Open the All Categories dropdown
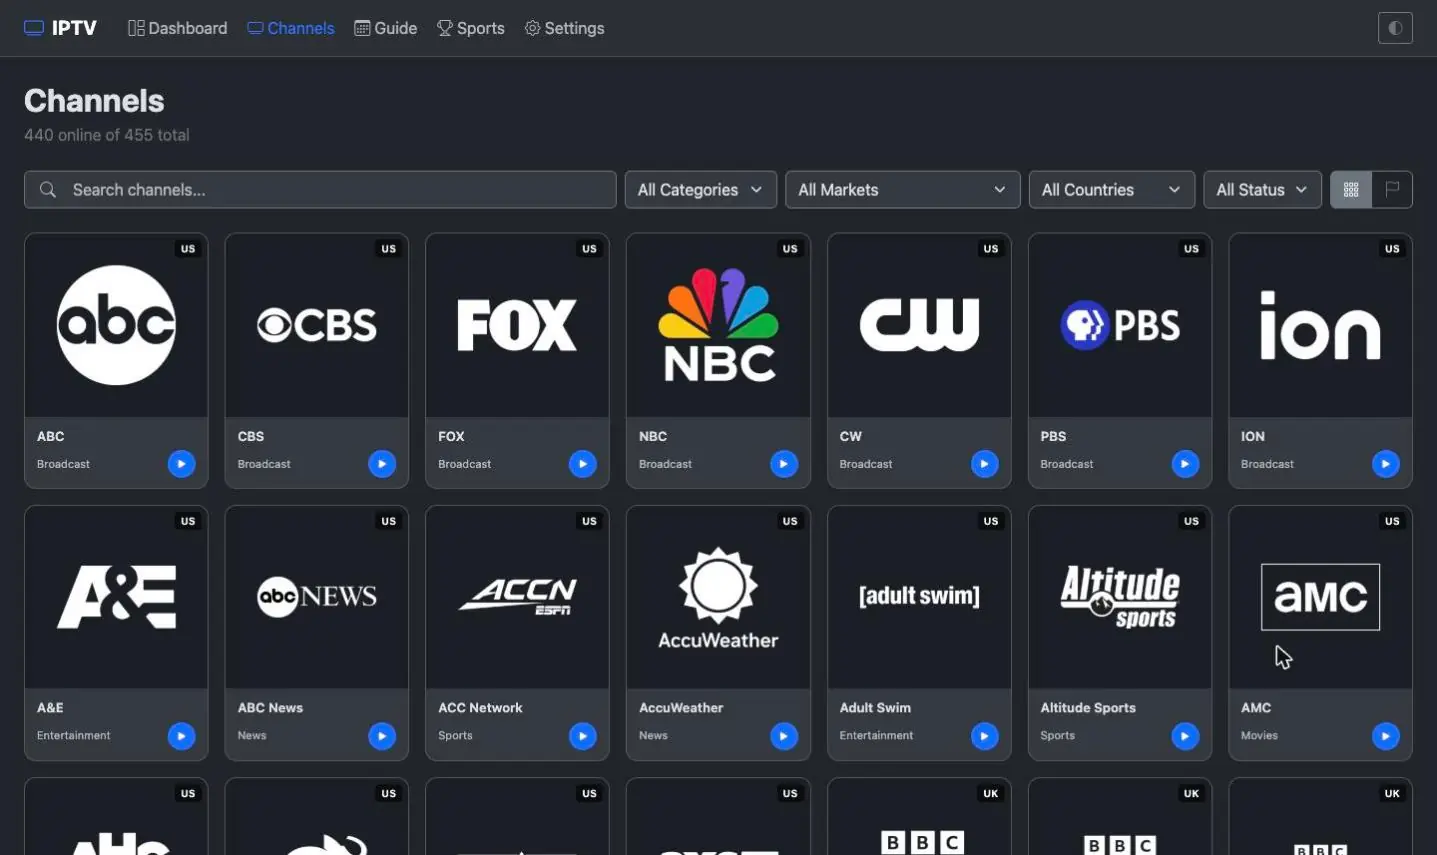Image resolution: width=1437 pixels, height=855 pixels. coord(701,190)
